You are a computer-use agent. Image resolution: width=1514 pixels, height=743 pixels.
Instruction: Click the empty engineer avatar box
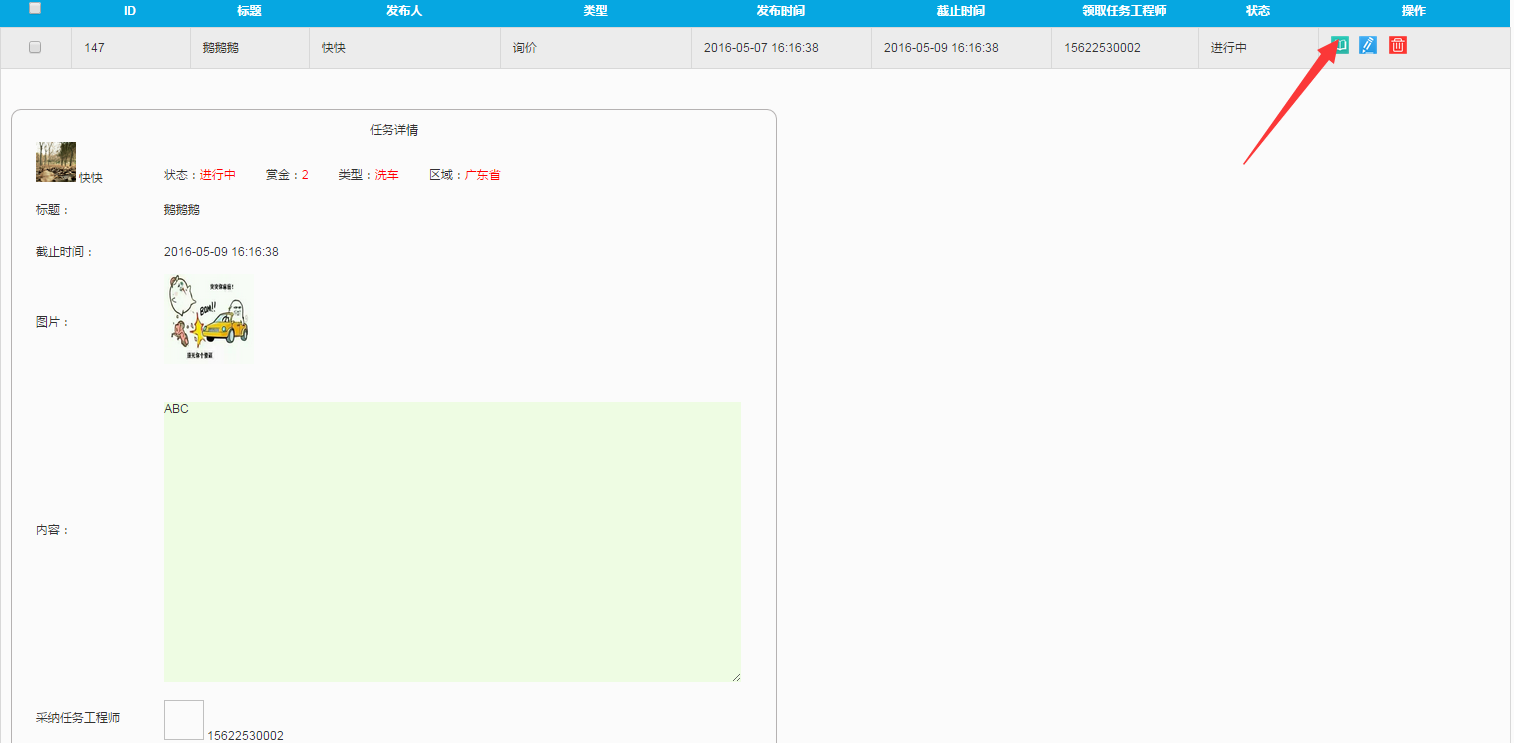184,720
